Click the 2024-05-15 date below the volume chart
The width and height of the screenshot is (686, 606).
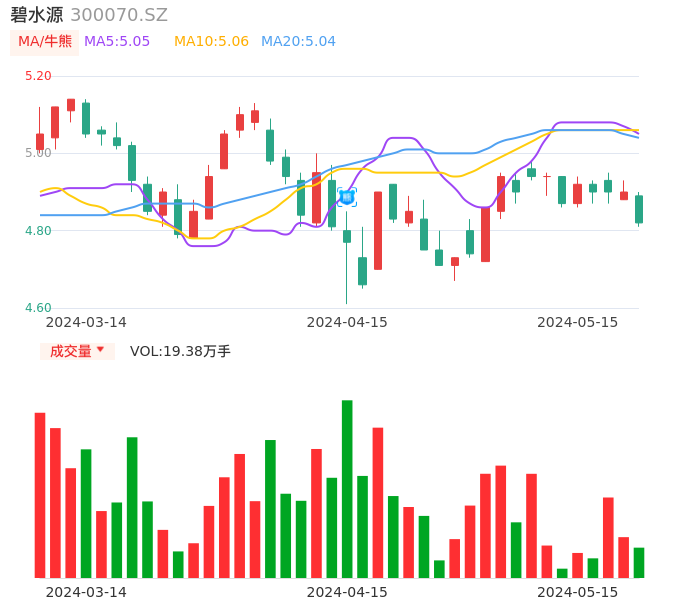[578, 592]
